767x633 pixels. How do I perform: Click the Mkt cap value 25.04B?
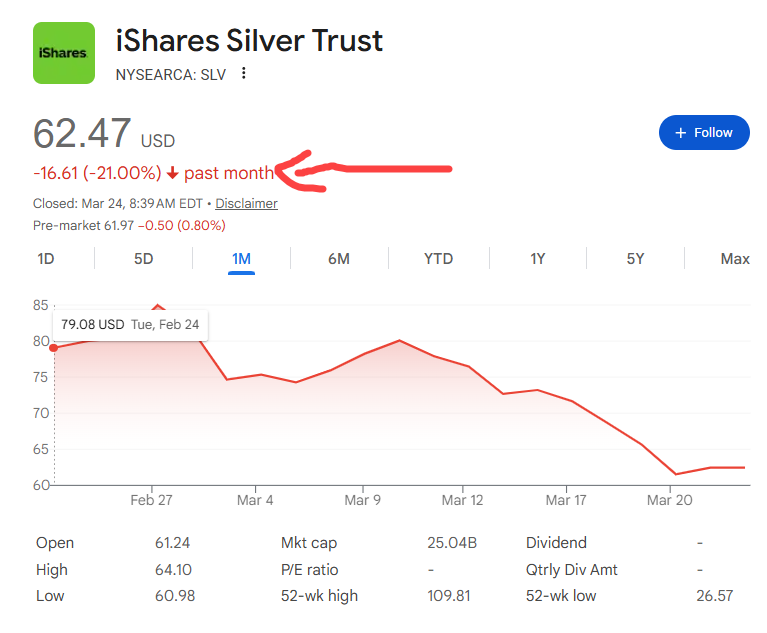click(x=452, y=543)
